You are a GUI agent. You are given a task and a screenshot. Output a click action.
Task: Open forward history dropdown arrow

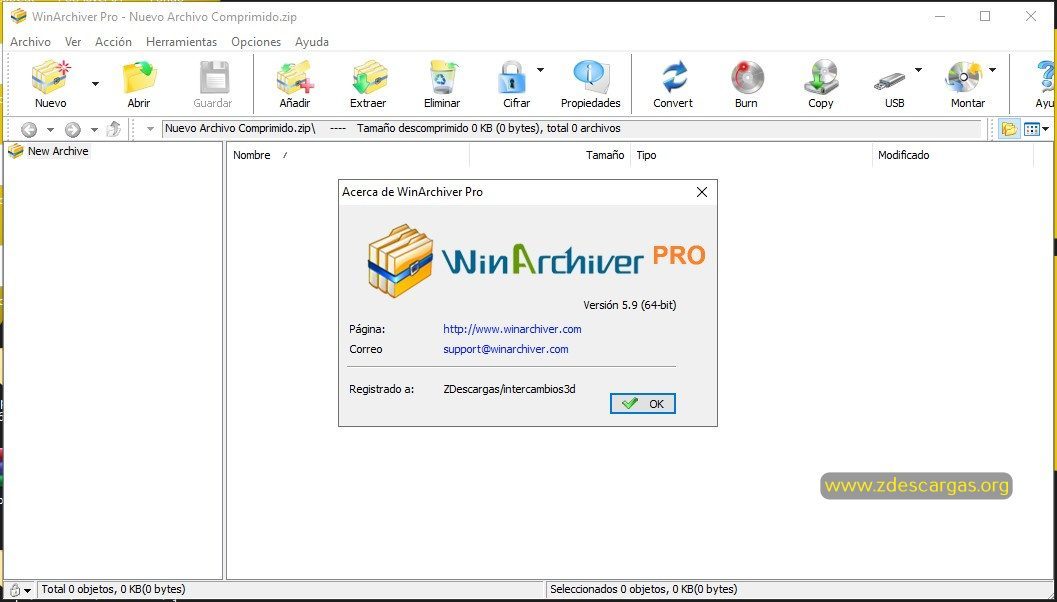(x=94, y=129)
